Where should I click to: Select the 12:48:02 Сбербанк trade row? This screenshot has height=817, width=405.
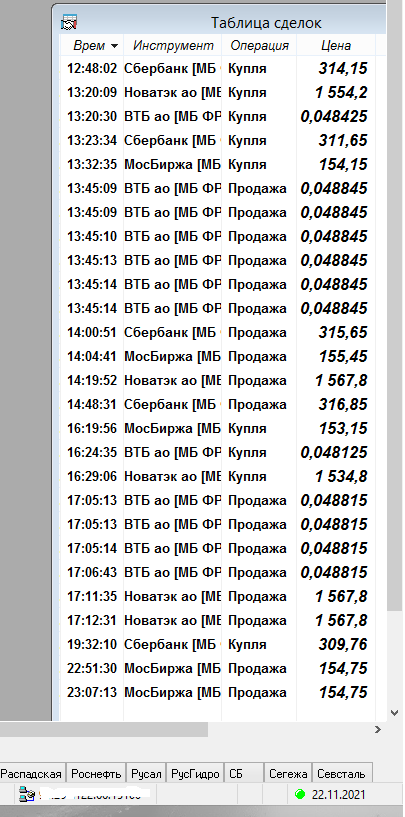pyautogui.click(x=218, y=68)
